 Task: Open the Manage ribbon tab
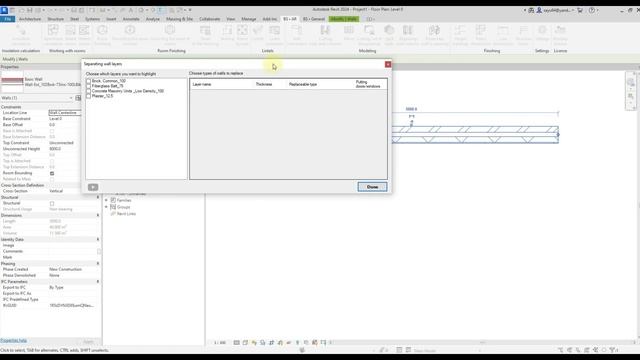click(x=249, y=19)
